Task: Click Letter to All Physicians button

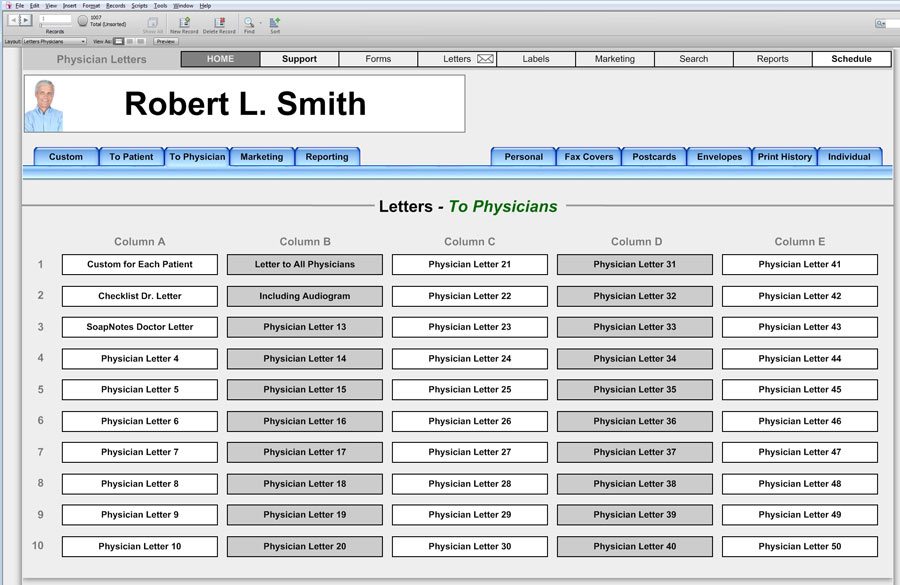Action: tap(305, 265)
